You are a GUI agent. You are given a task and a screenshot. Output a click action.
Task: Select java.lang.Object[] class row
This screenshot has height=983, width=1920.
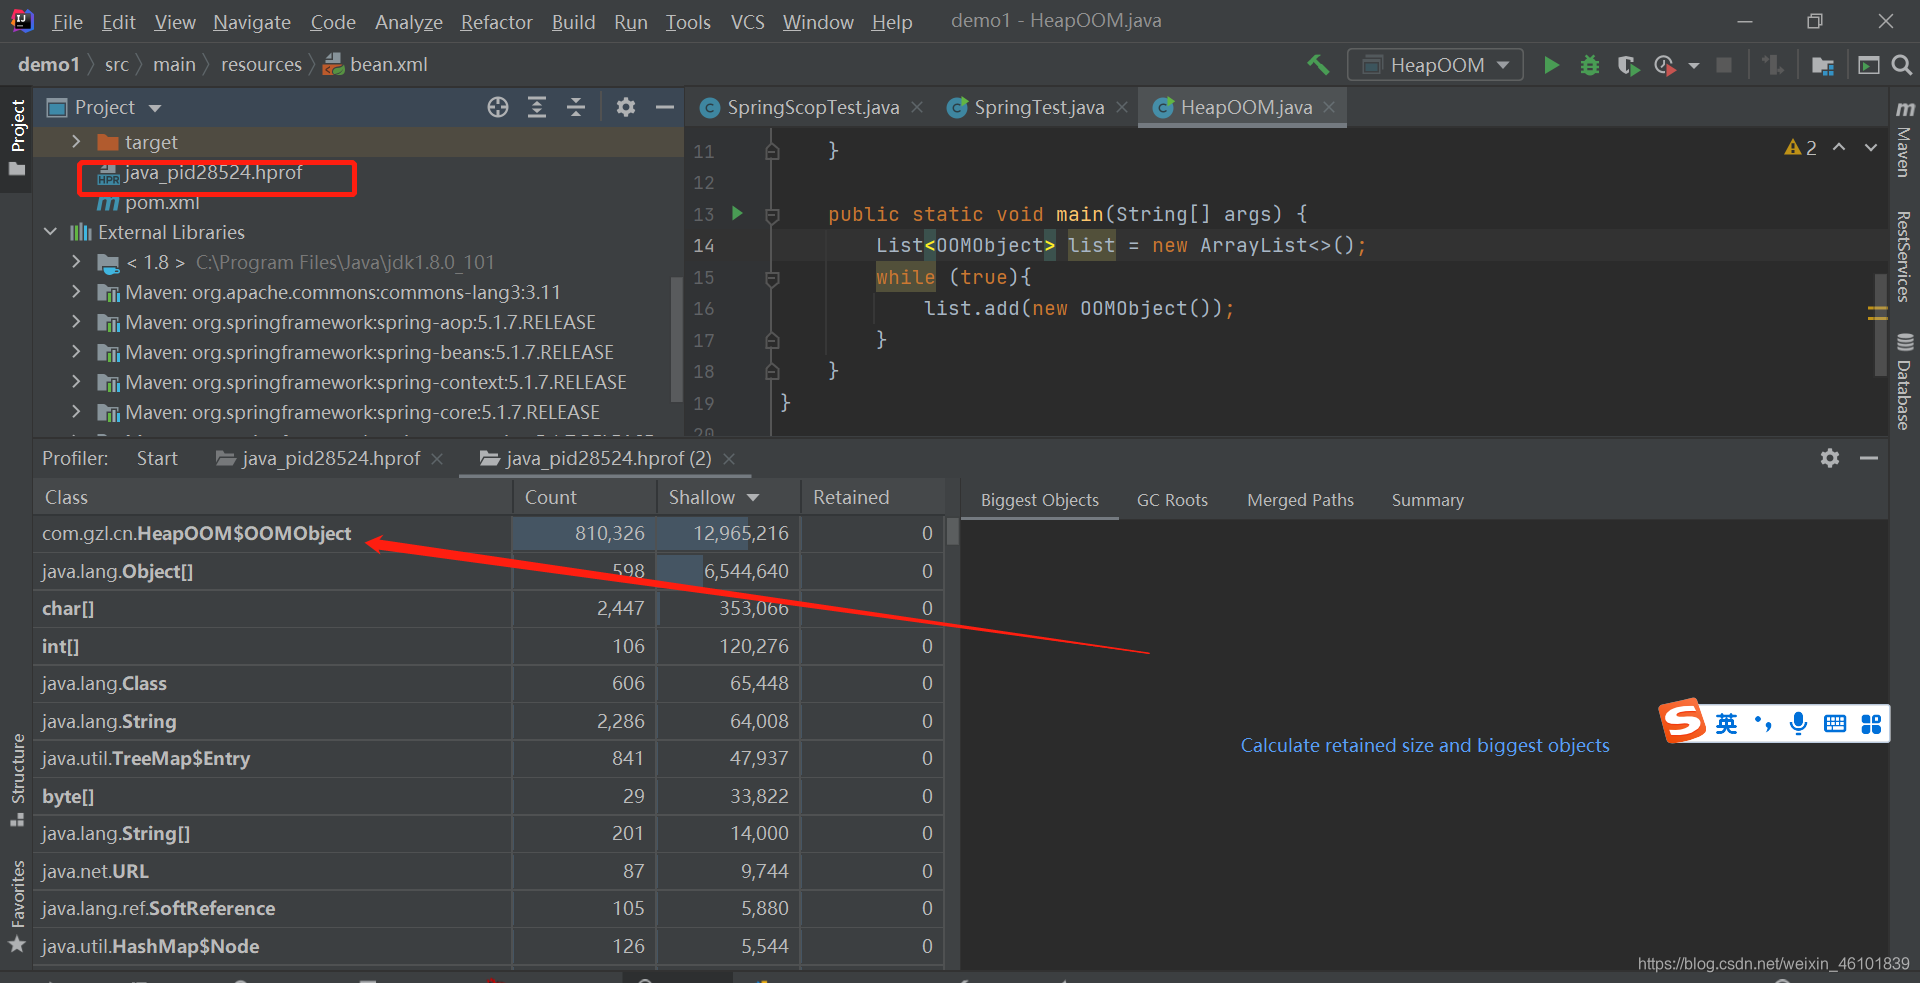pos(488,571)
